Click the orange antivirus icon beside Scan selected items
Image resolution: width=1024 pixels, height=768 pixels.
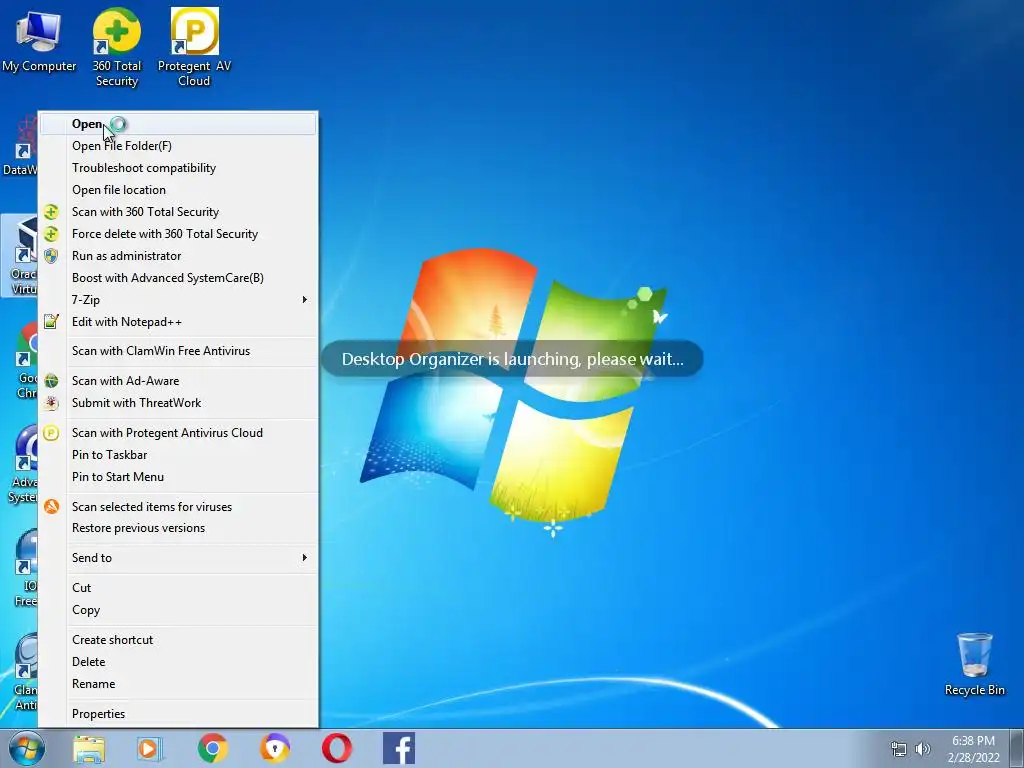(x=51, y=507)
